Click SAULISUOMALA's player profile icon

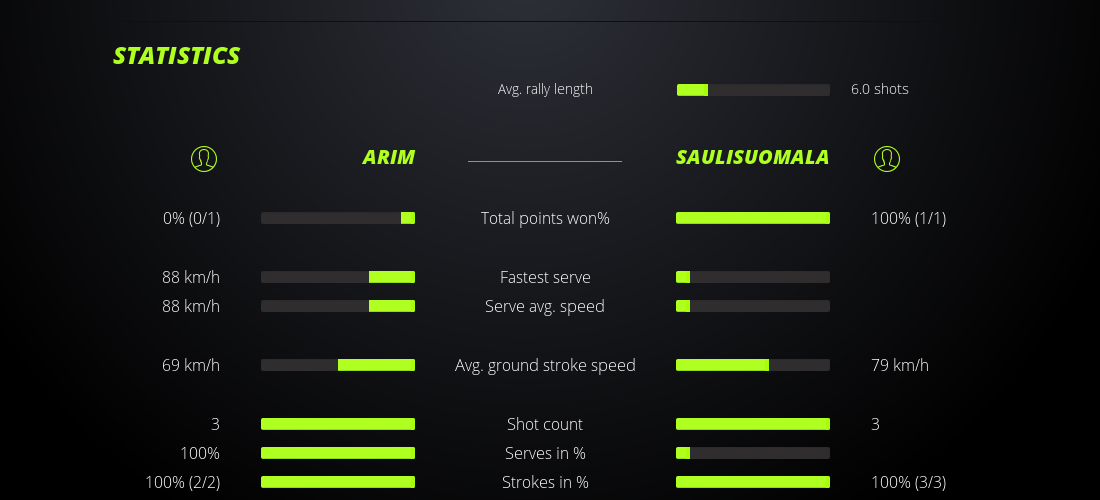(887, 158)
